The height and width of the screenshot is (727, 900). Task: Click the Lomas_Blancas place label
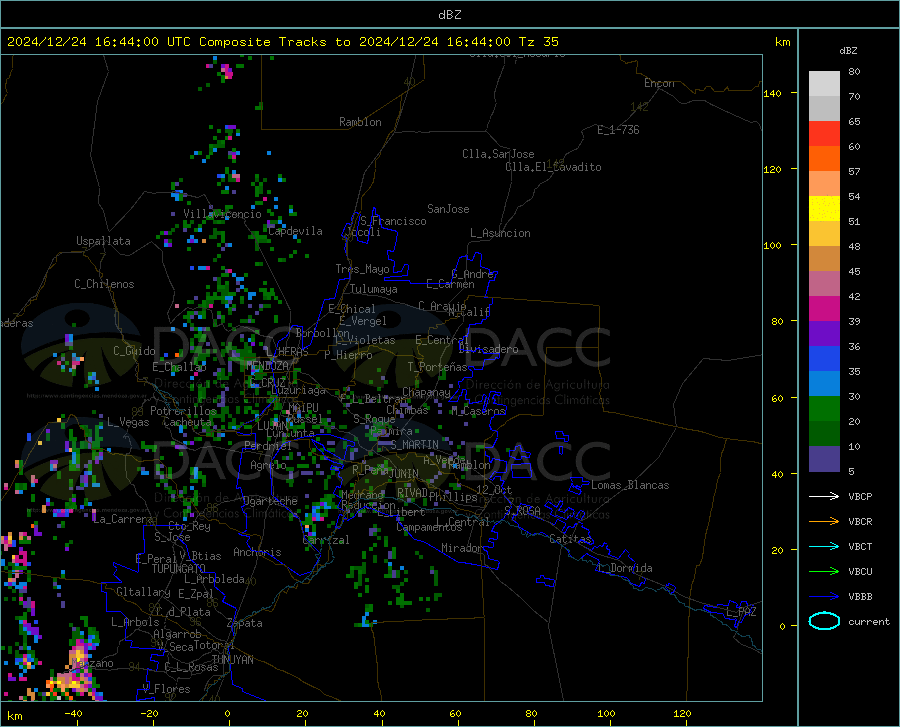click(x=630, y=485)
